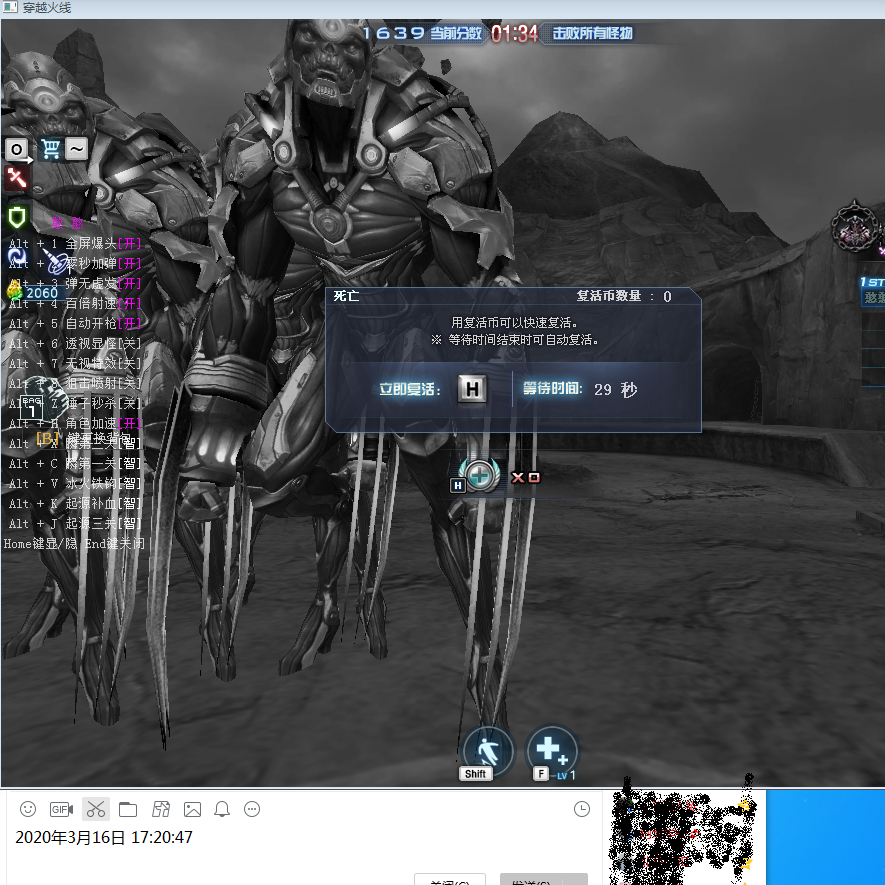Open the emoji picker in chat toolbar
885x885 pixels.
click(x=28, y=809)
